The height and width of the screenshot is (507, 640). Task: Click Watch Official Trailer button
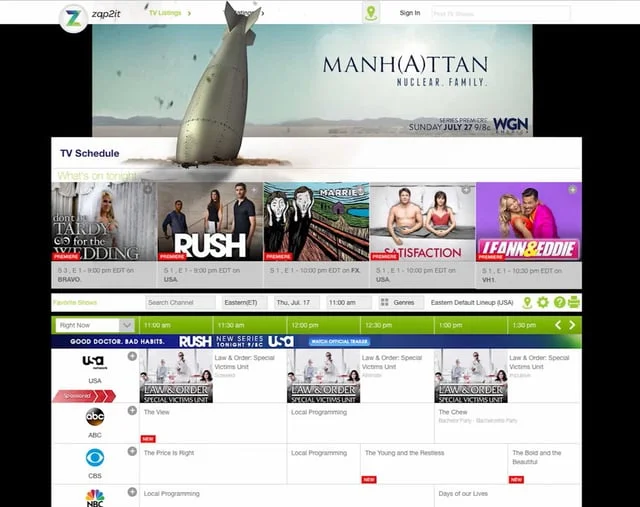click(x=339, y=341)
